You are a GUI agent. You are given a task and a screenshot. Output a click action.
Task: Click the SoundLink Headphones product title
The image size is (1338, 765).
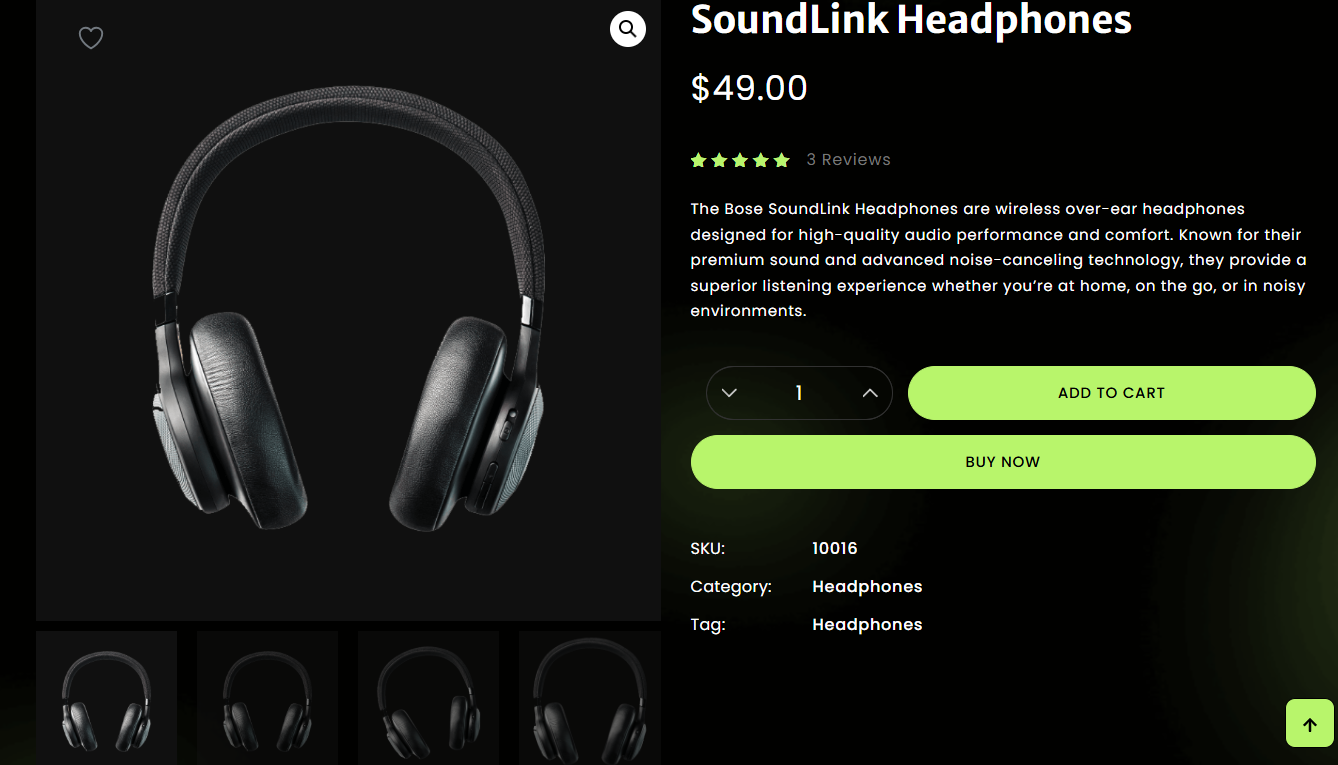point(911,19)
